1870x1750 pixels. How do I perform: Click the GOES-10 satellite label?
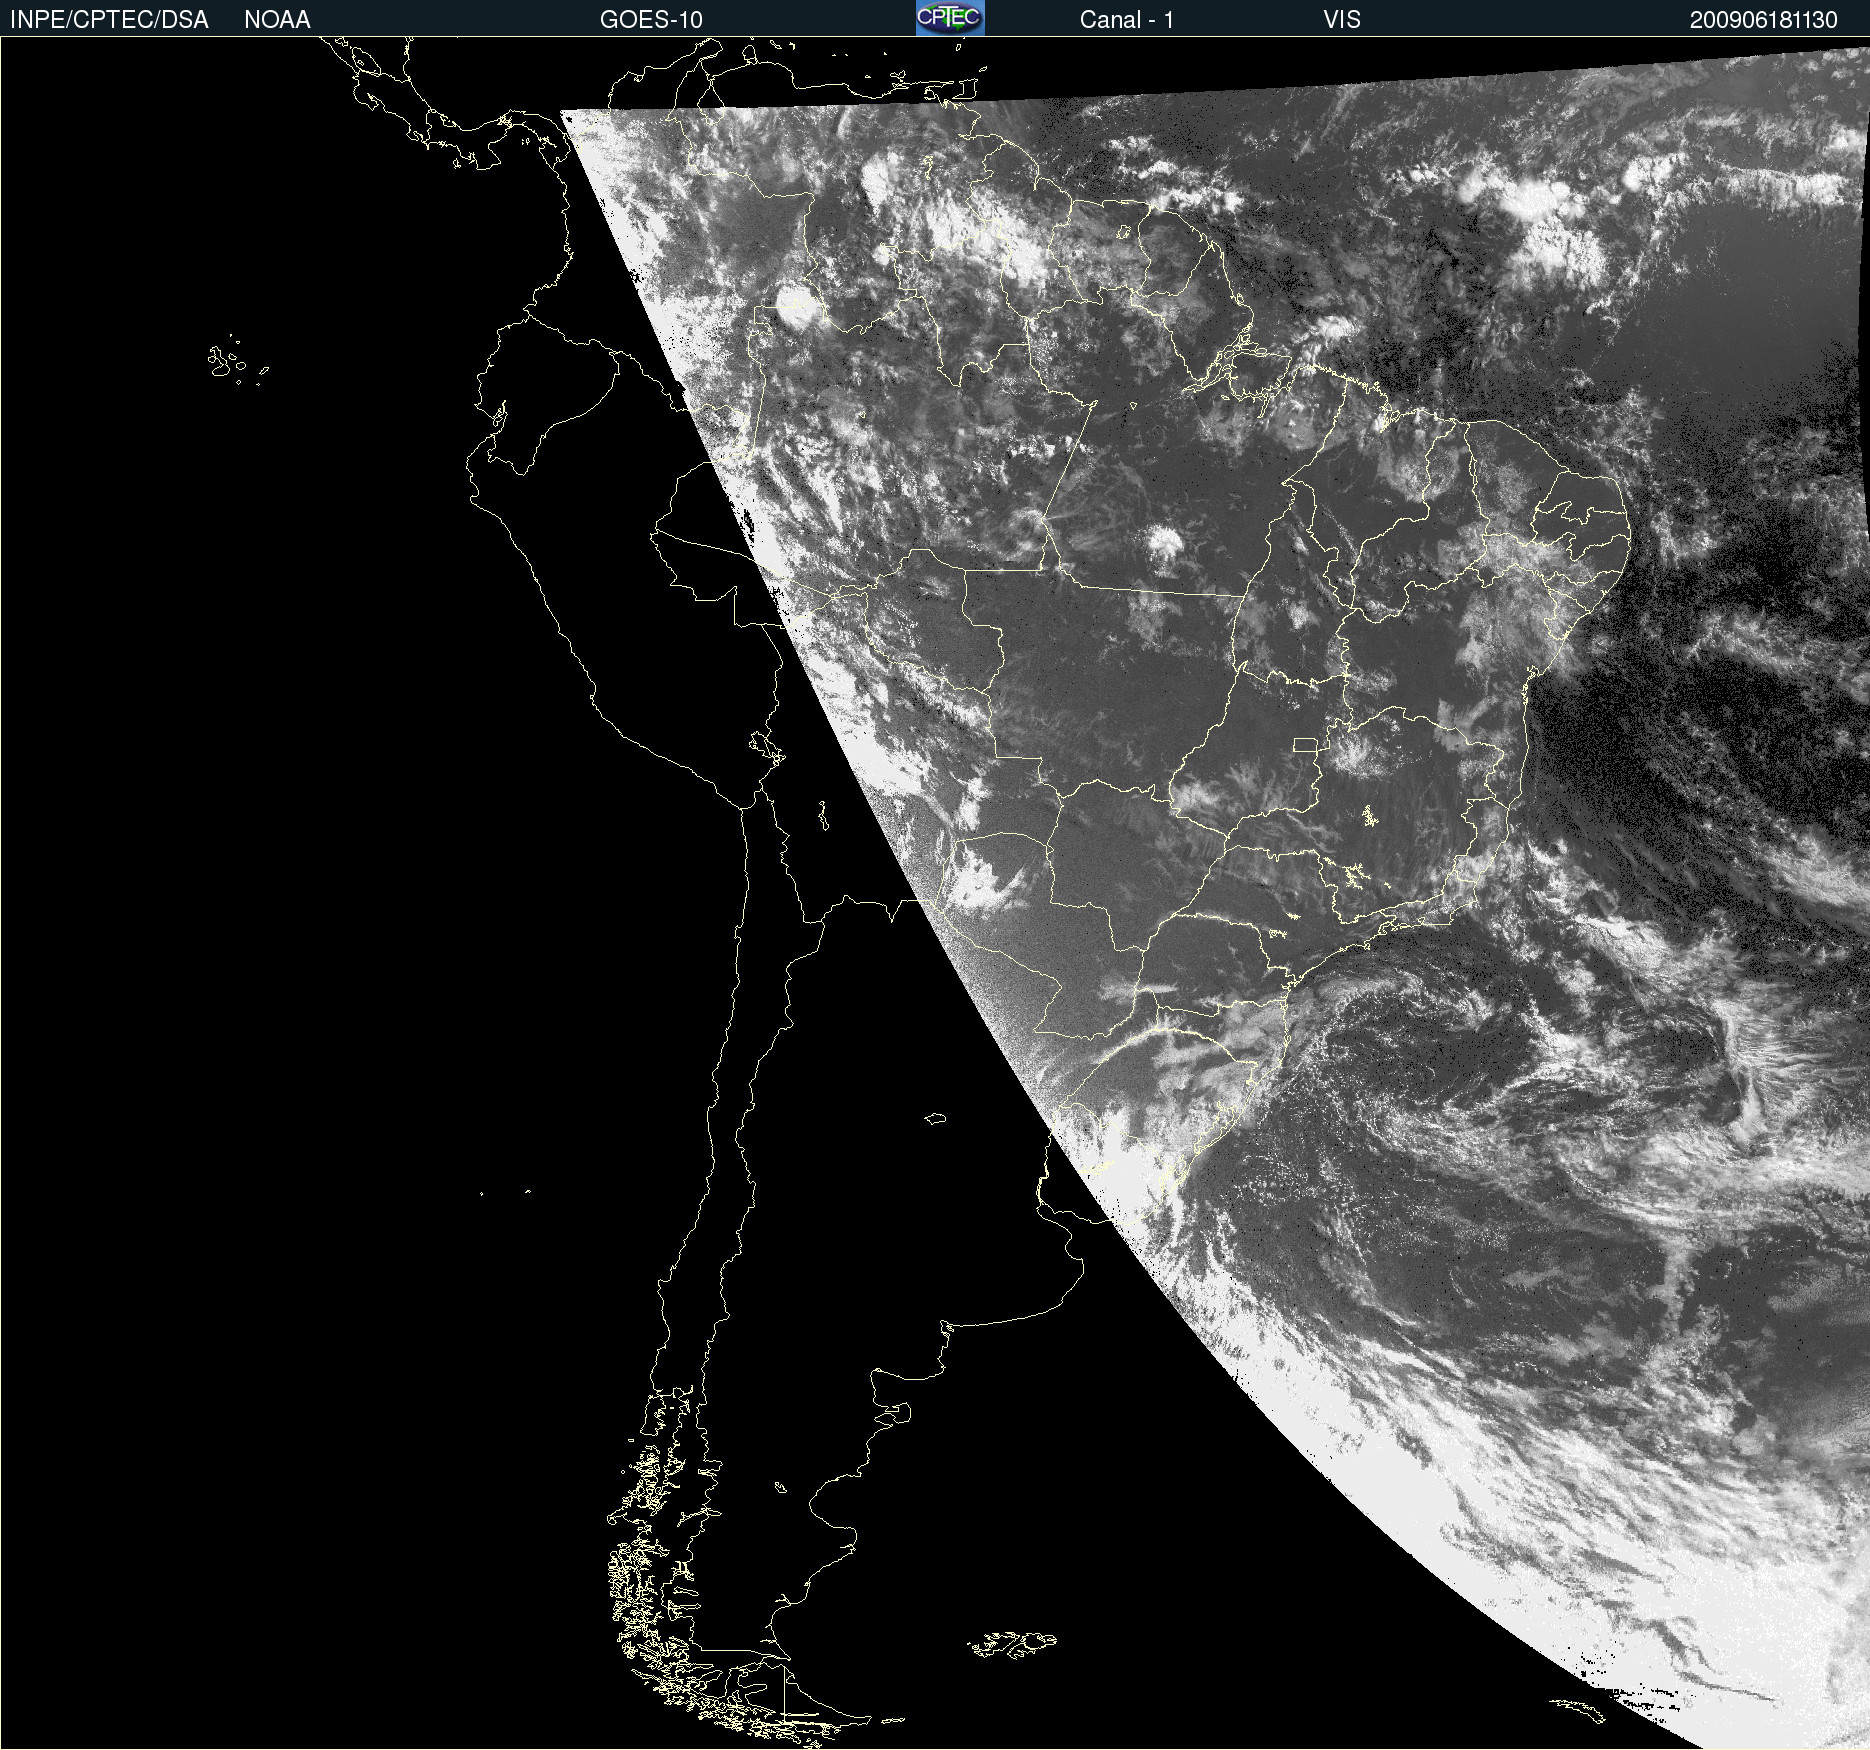click(651, 20)
